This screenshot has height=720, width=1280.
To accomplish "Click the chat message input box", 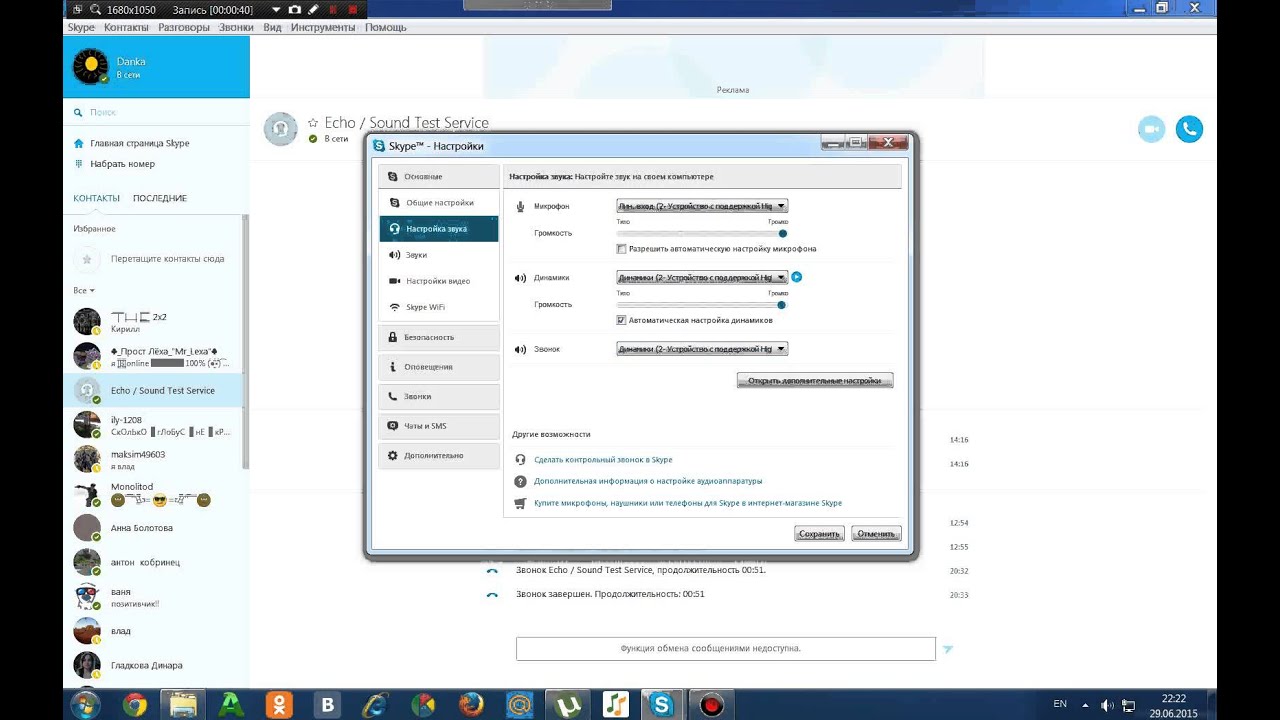I will tap(726, 649).
